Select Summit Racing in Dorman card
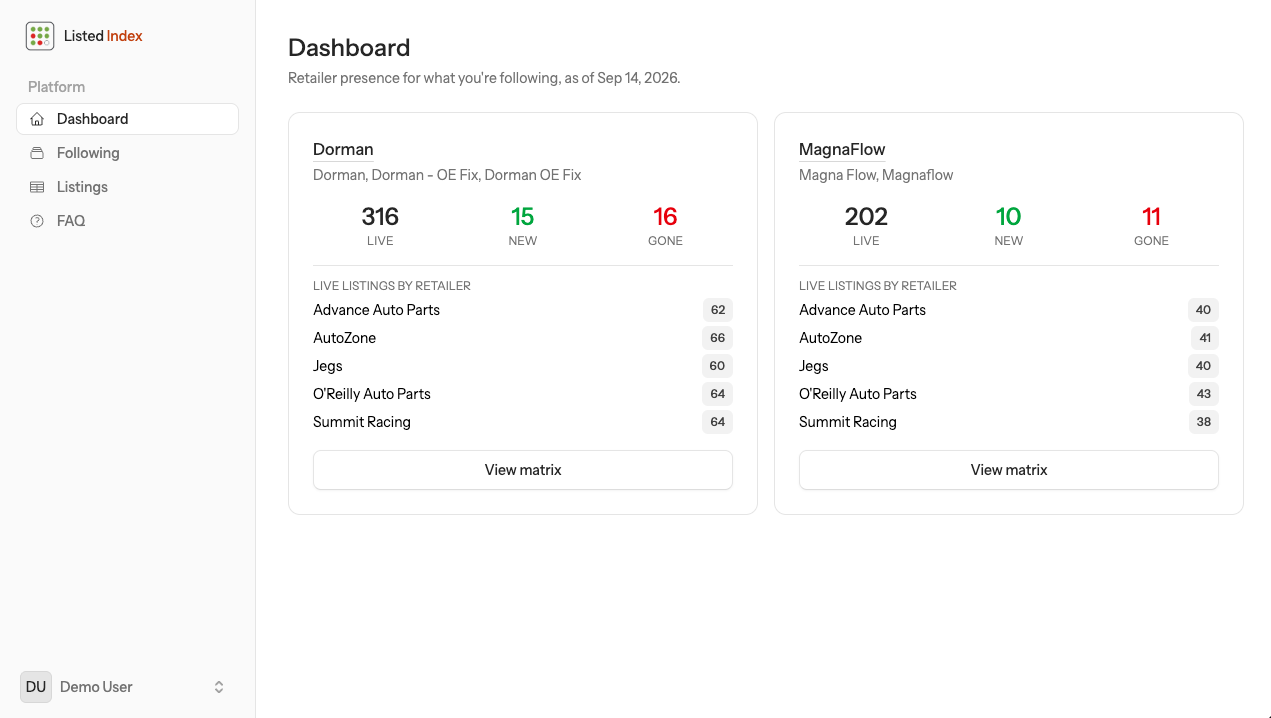The width and height of the screenshot is (1271, 718). (x=523, y=422)
